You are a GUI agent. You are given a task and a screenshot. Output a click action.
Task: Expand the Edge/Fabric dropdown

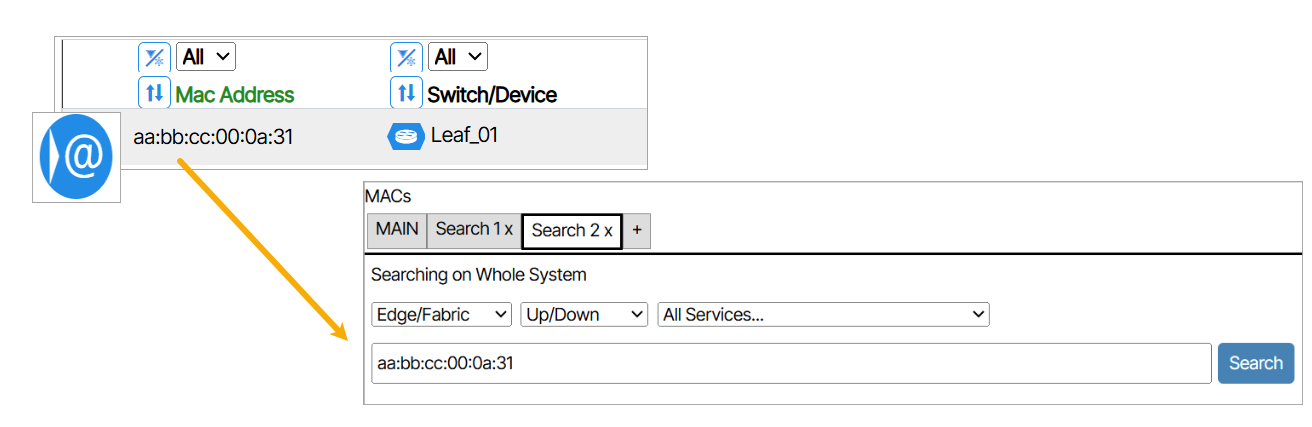coord(441,314)
